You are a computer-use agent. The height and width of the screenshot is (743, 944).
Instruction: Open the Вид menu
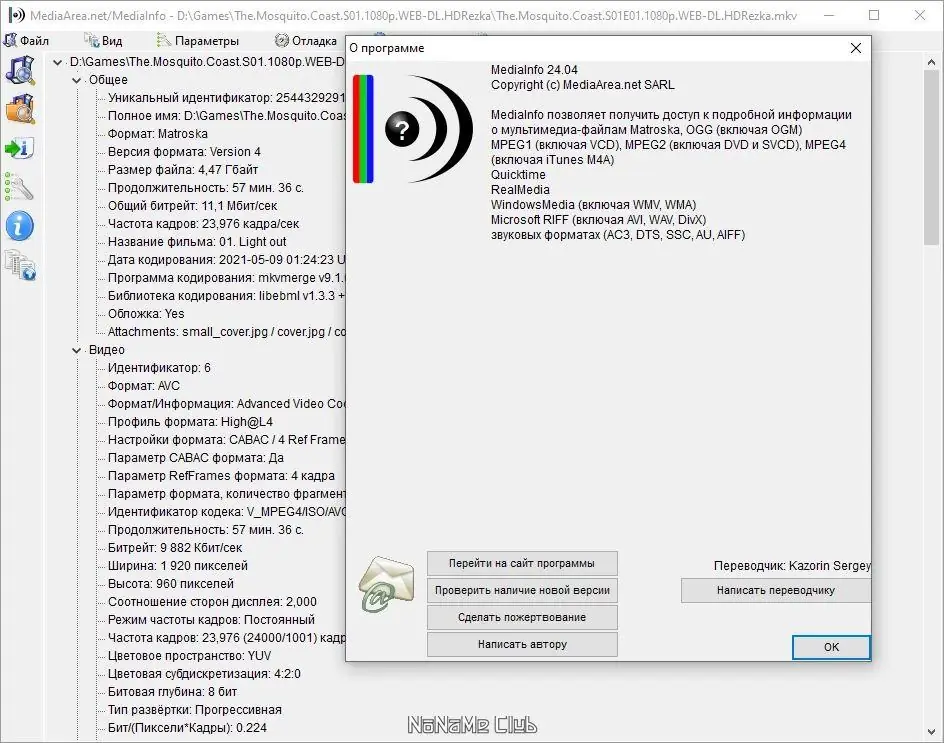point(104,40)
